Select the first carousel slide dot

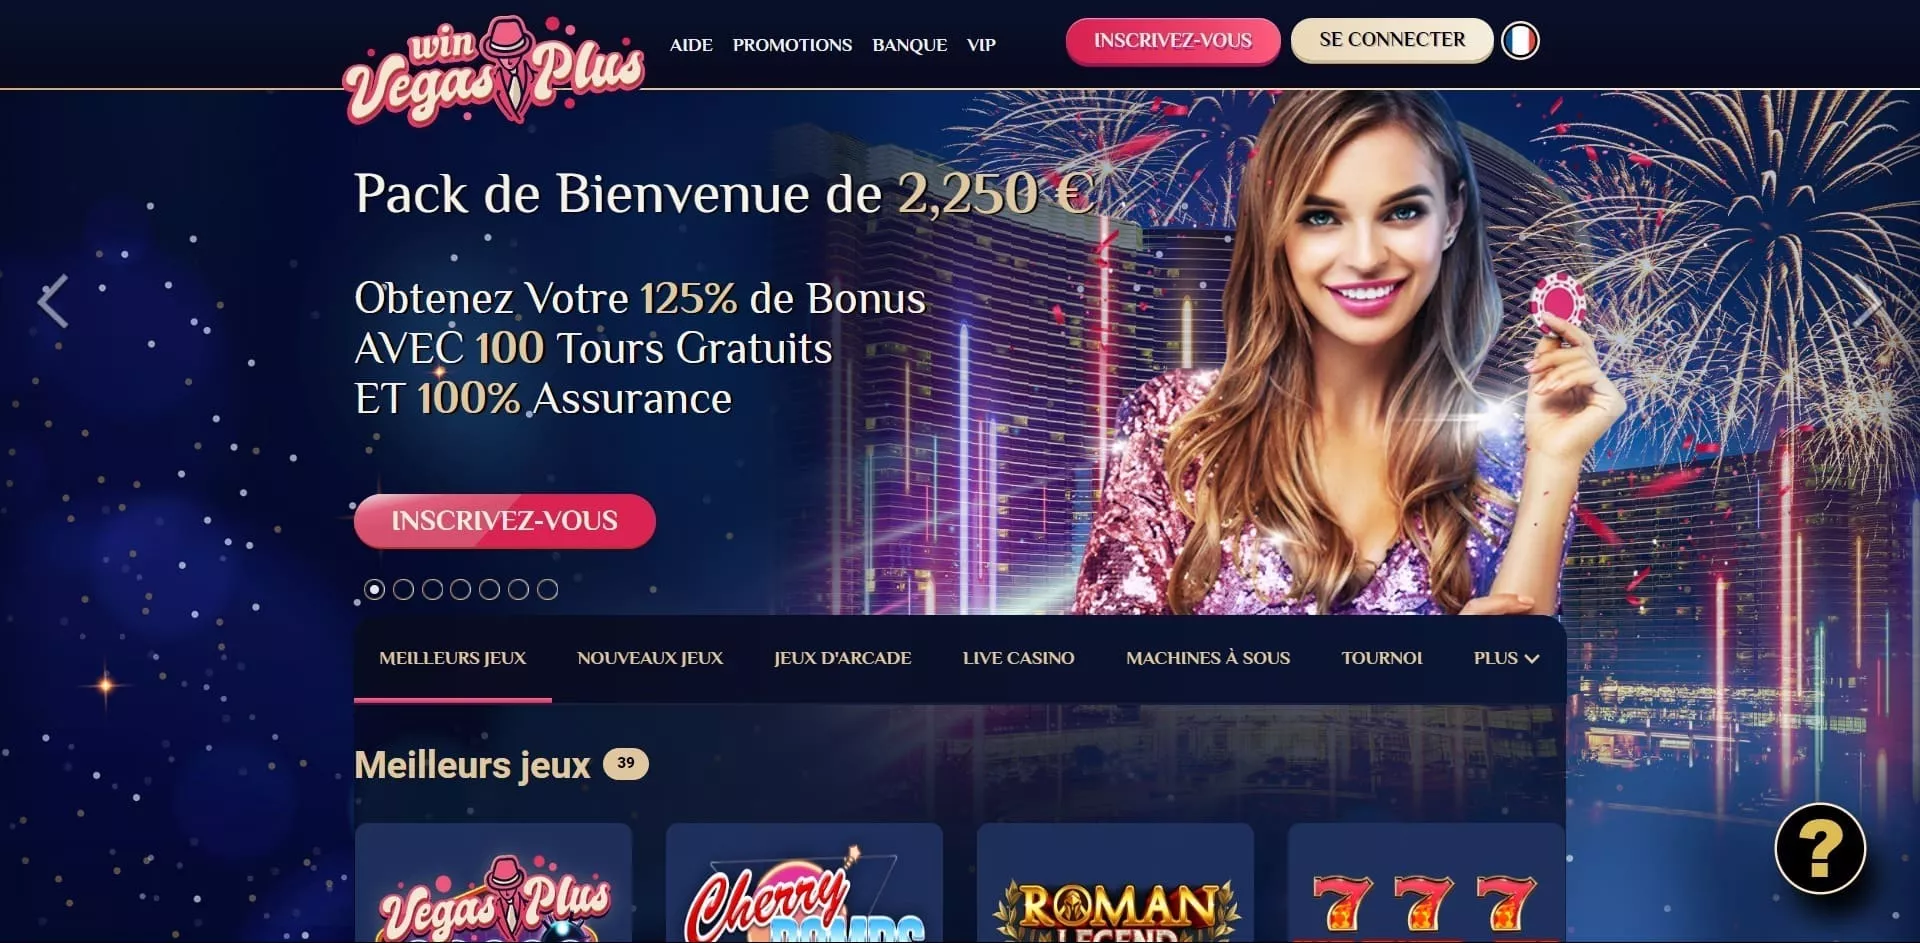(375, 590)
